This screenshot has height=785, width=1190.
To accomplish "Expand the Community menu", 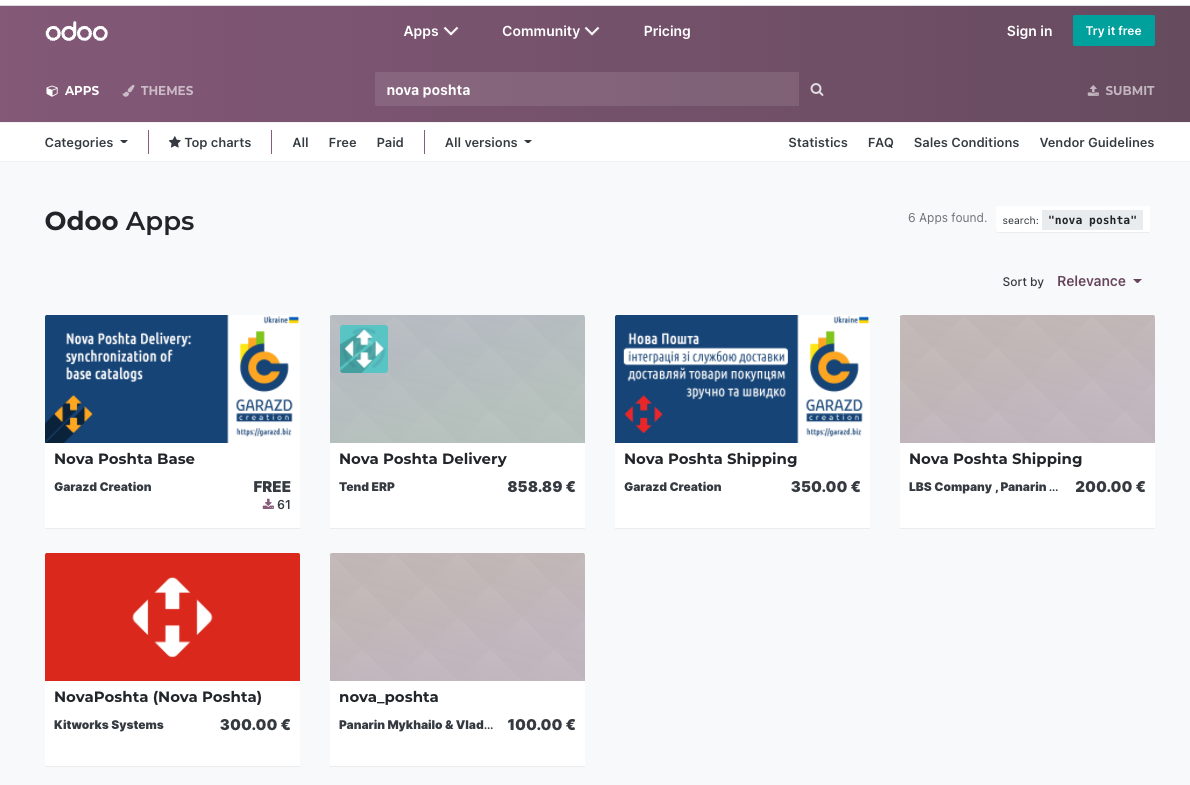I will click(x=550, y=31).
